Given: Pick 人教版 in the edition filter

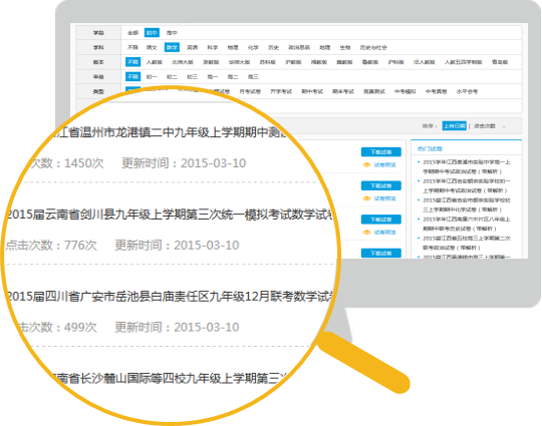Looking at the screenshot, I should (x=154, y=62).
